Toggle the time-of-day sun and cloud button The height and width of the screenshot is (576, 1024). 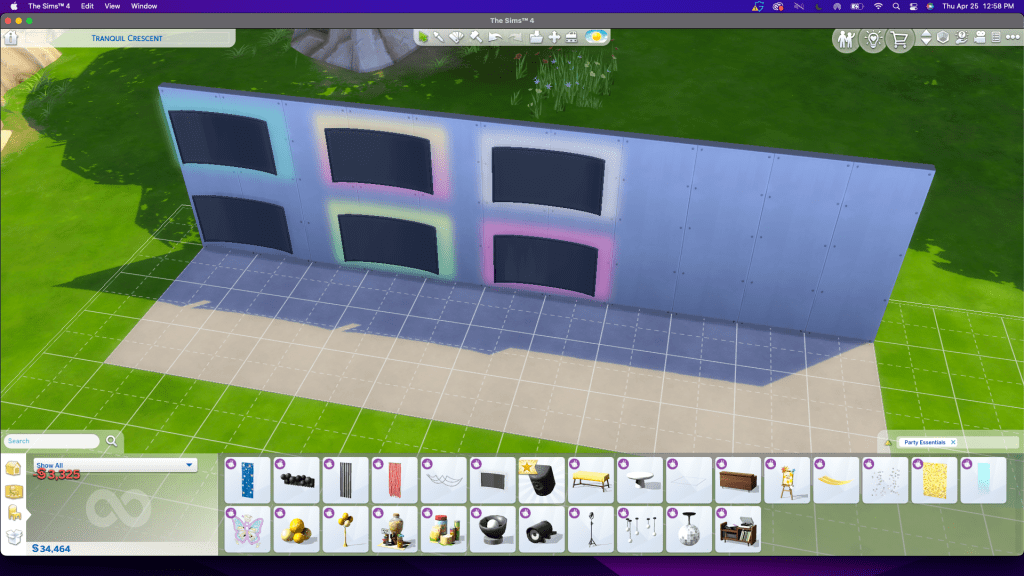click(597, 37)
